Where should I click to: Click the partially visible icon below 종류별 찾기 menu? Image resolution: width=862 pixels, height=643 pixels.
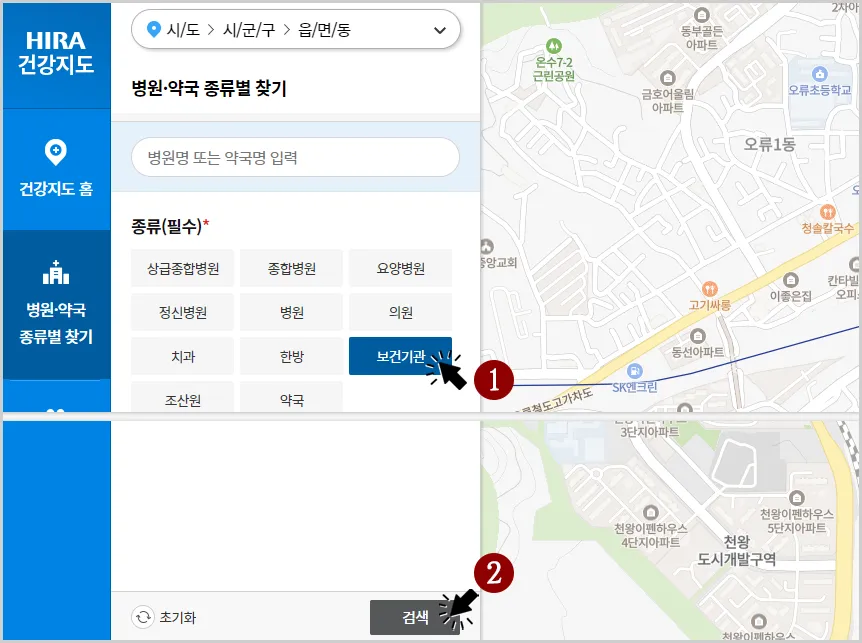(x=56, y=410)
